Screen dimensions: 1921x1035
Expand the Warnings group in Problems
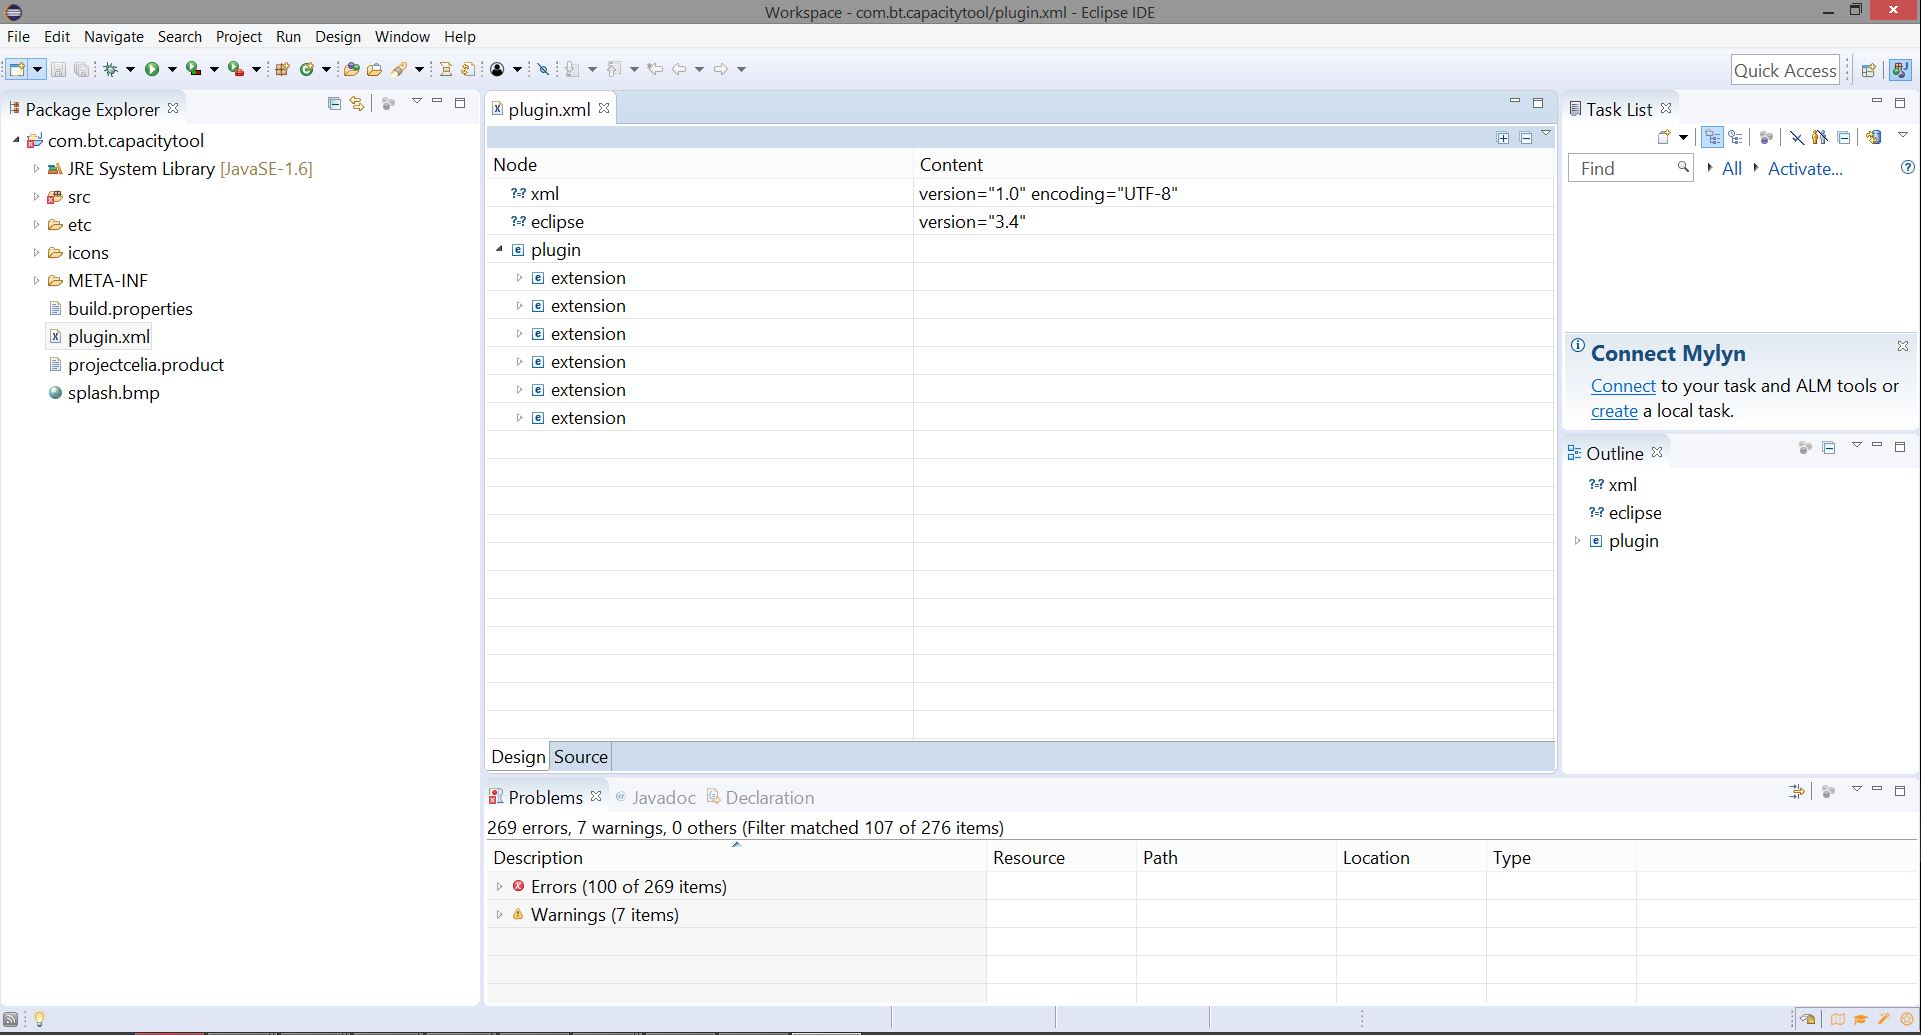click(x=499, y=915)
